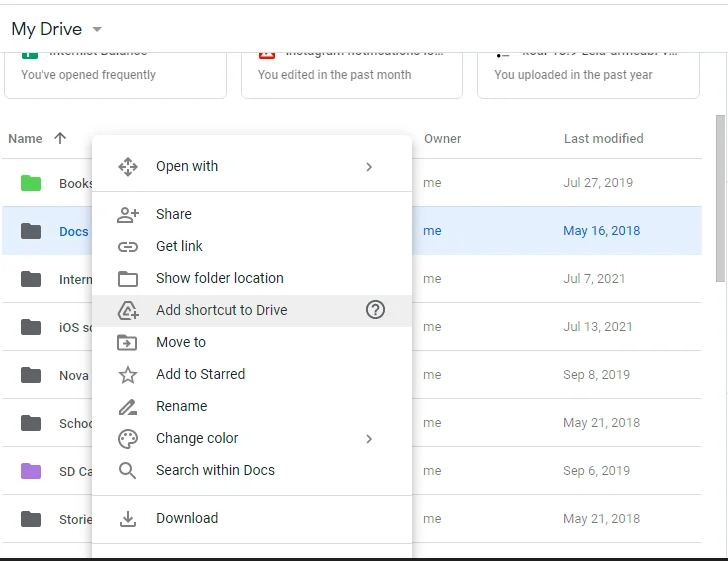The height and width of the screenshot is (561, 728).
Task: Sort by Last modified column header
Action: pos(604,138)
